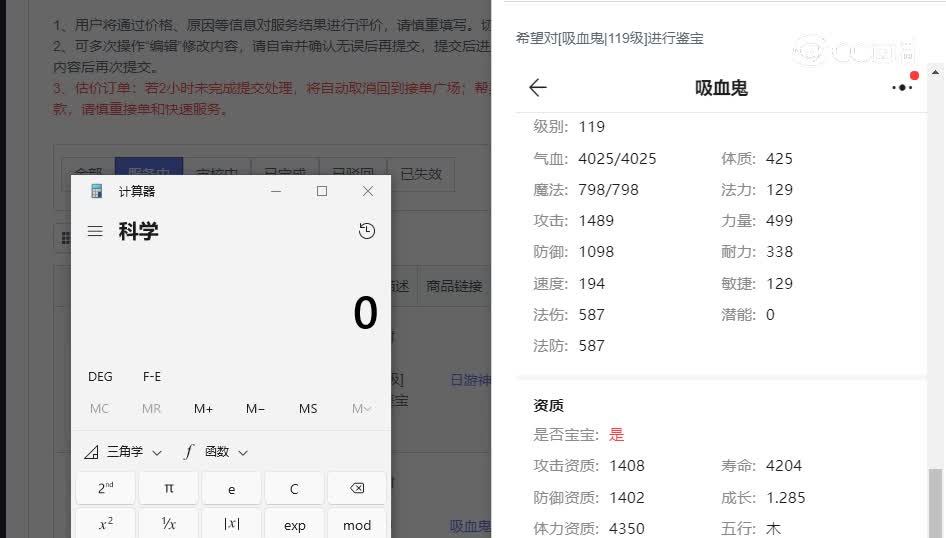The image size is (946, 538).
Task: Close the calculator window
Action: (368, 191)
